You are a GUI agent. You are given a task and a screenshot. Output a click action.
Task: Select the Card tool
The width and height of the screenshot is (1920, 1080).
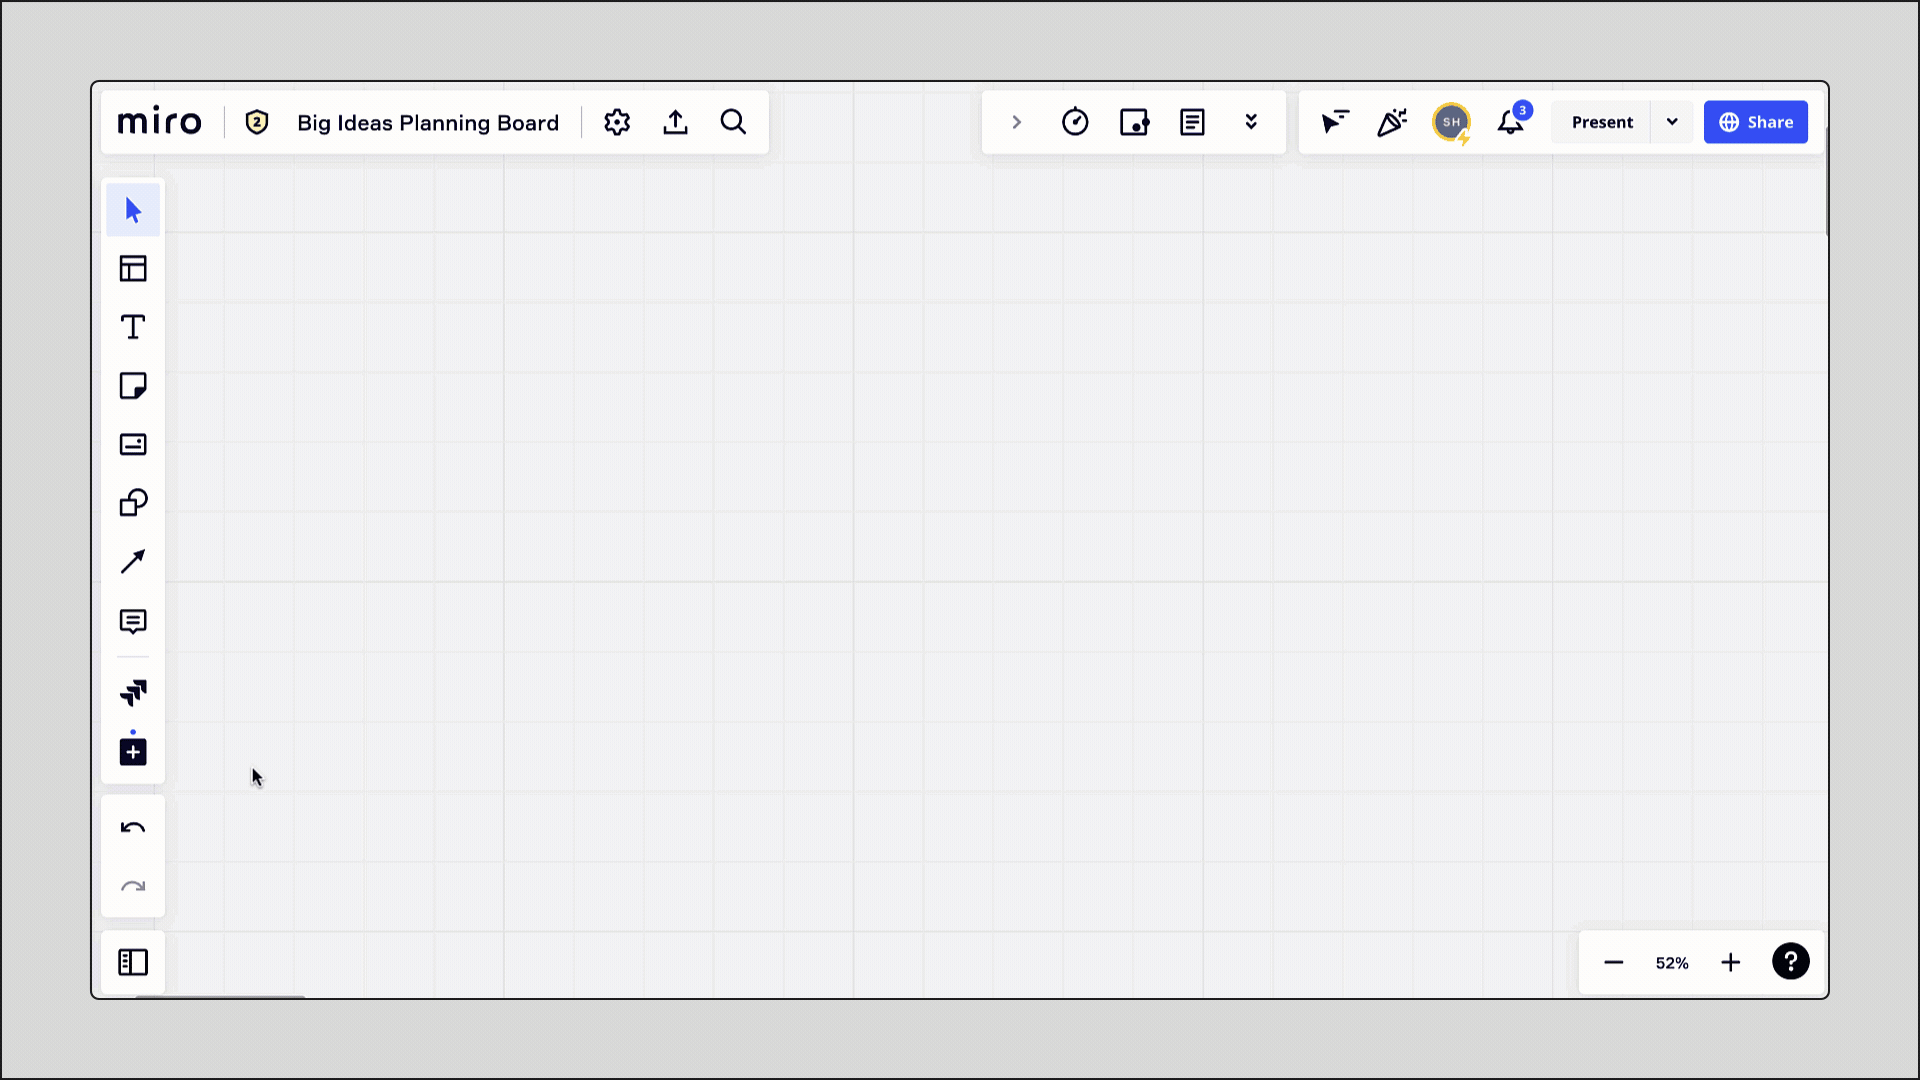tap(133, 444)
